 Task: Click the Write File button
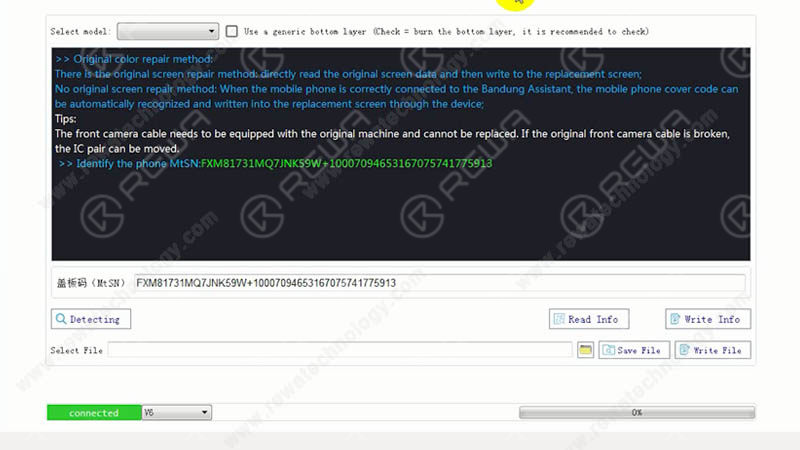pyautogui.click(x=712, y=350)
